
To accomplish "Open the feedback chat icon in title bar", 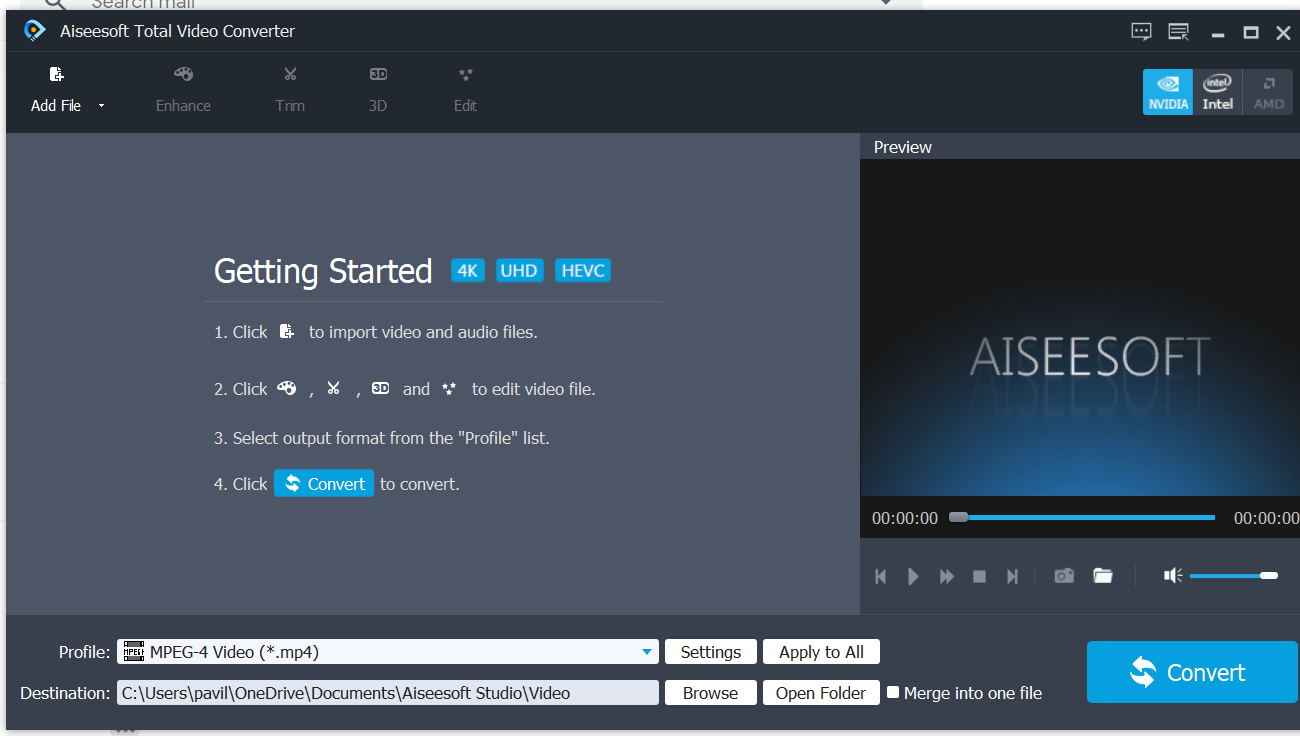I will (x=1141, y=31).
